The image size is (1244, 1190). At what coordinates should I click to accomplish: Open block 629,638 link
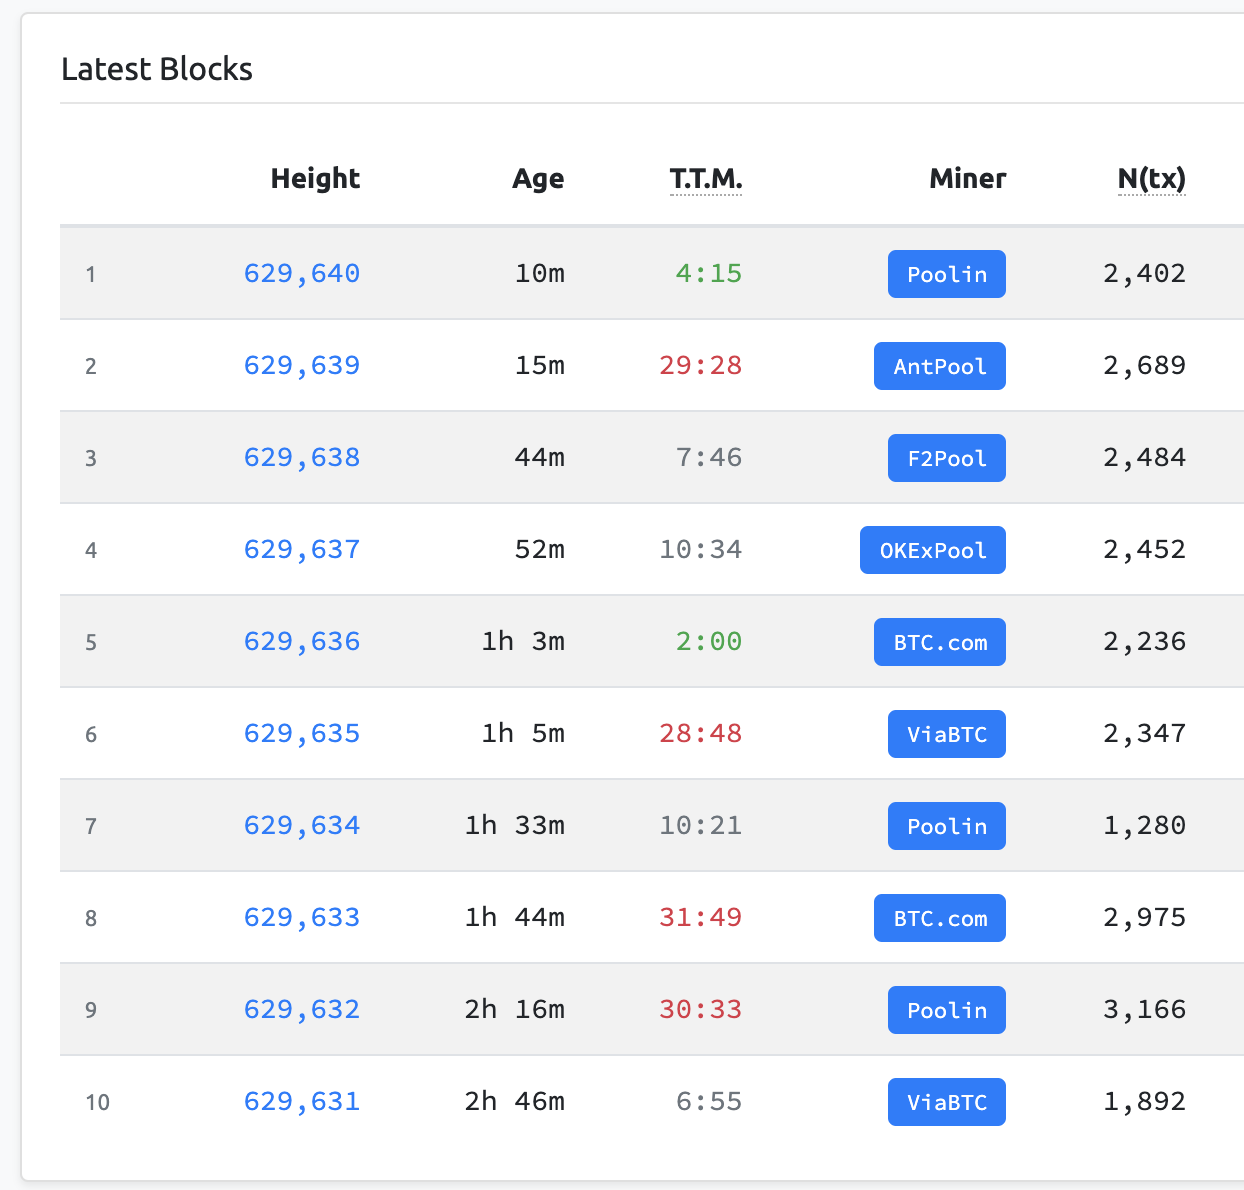[x=302, y=457]
